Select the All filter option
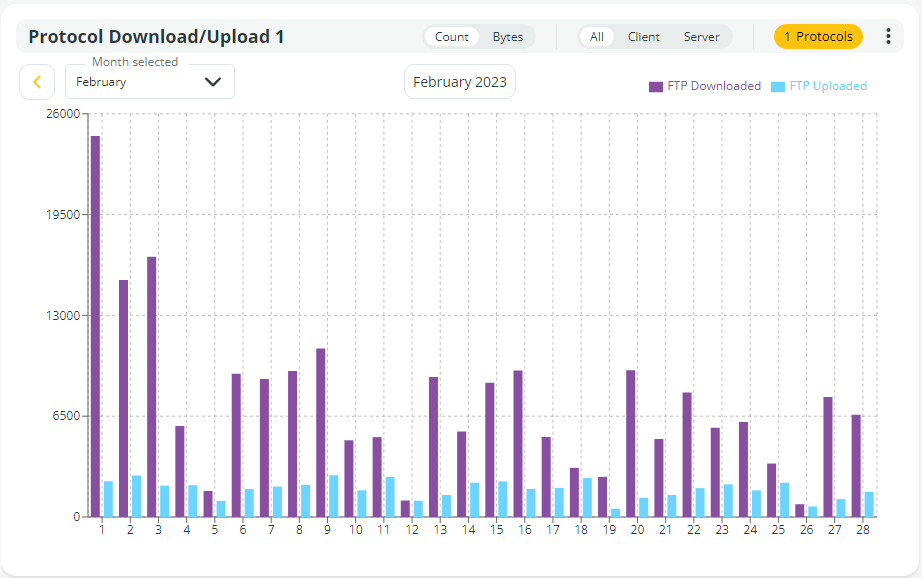 (x=597, y=37)
